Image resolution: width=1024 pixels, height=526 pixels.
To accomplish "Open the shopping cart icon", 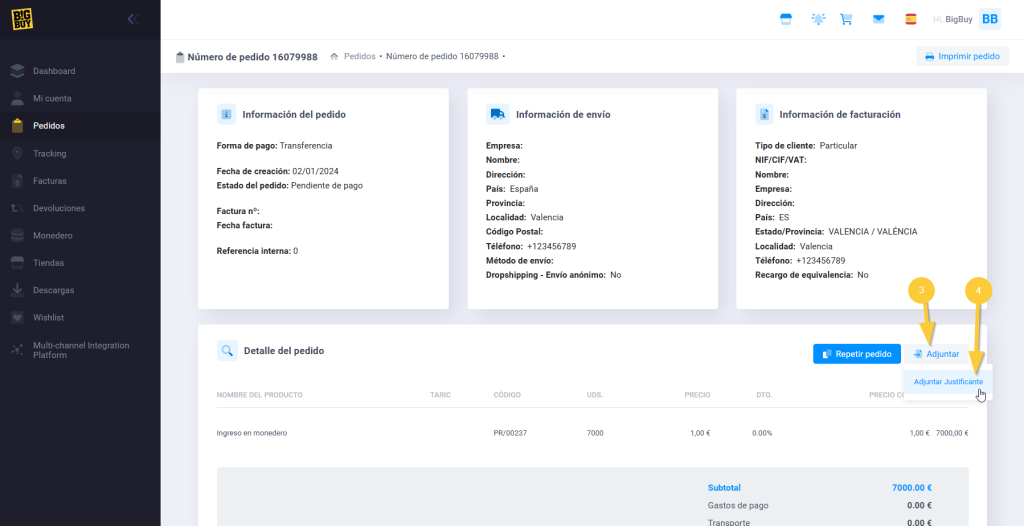I will 846,19.
